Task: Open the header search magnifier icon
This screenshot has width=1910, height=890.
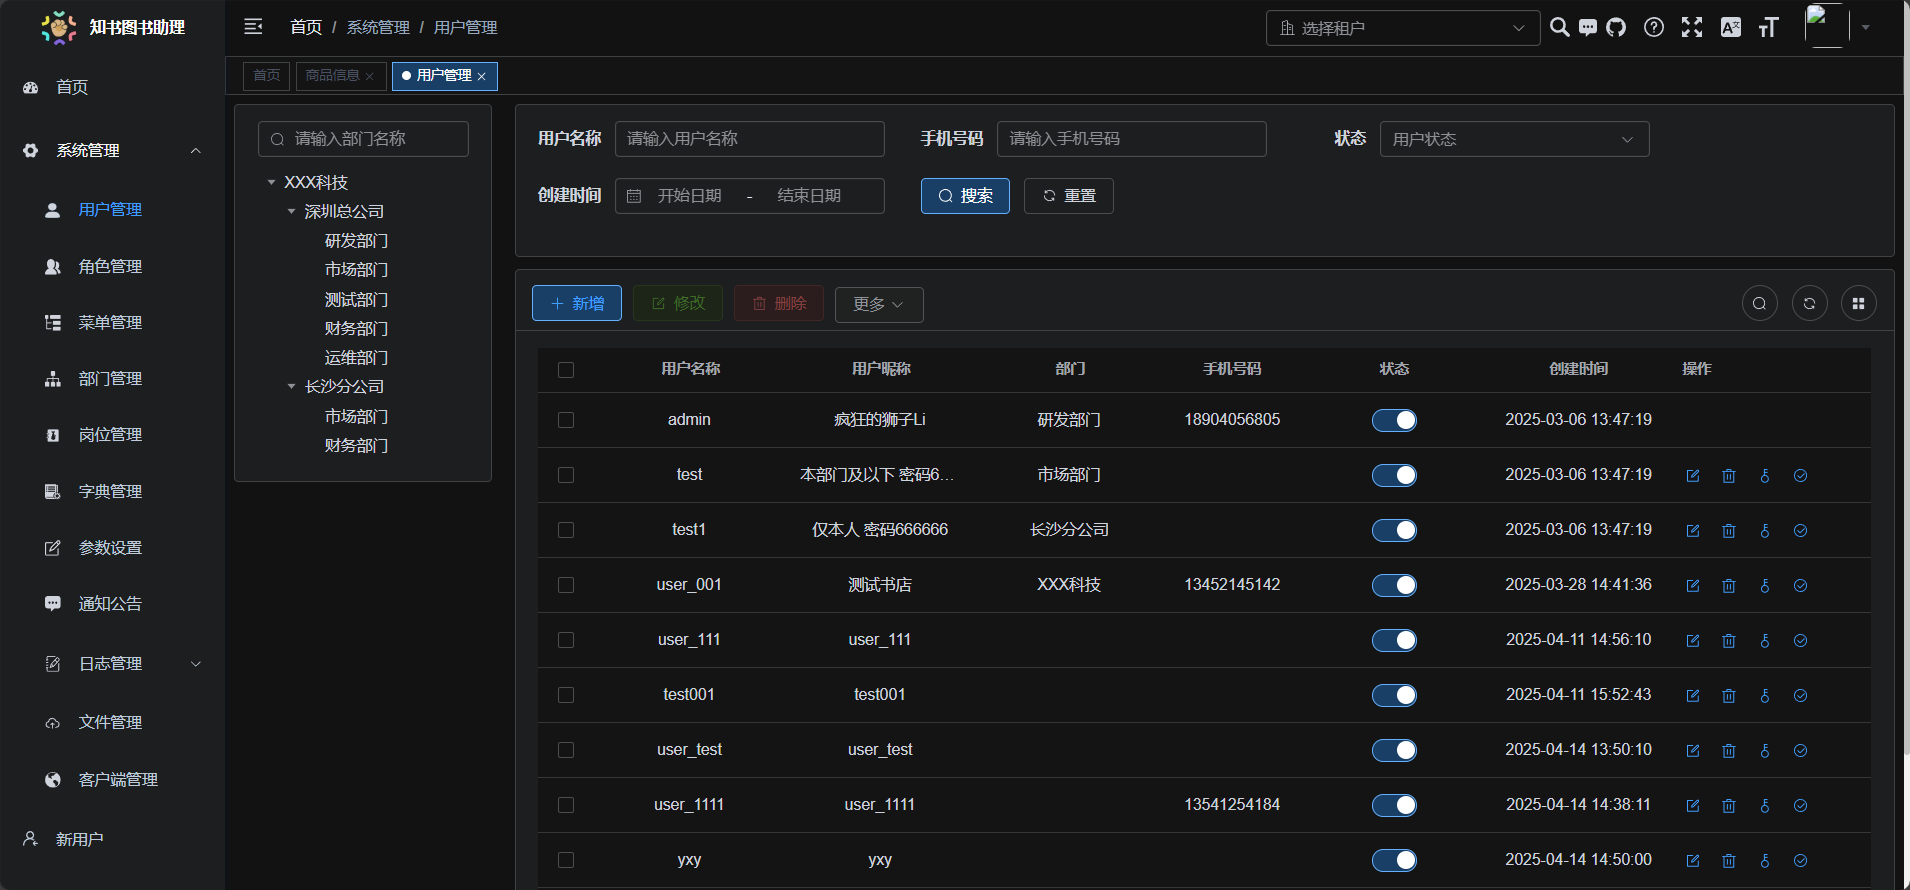Action: [1559, 28]
